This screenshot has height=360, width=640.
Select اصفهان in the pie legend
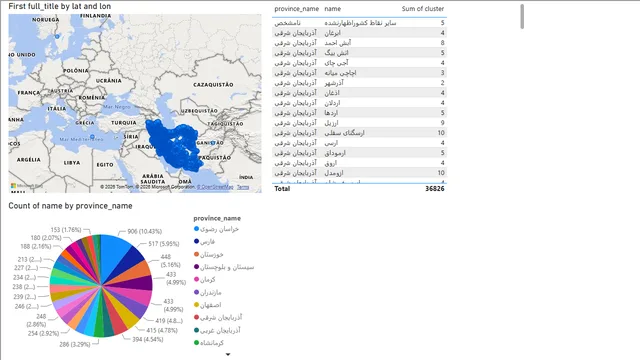pos(207,305)
